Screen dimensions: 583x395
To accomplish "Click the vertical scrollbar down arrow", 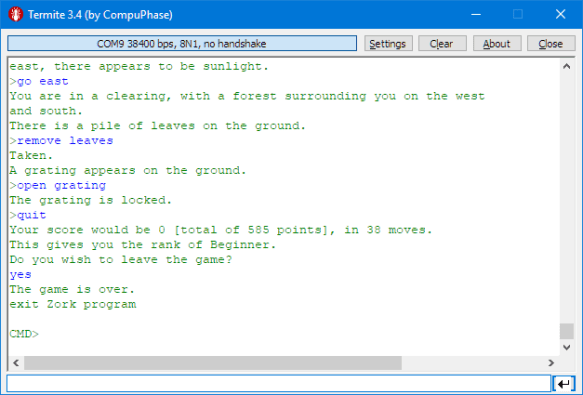I will pyautogui.click(x=567, y=347).
